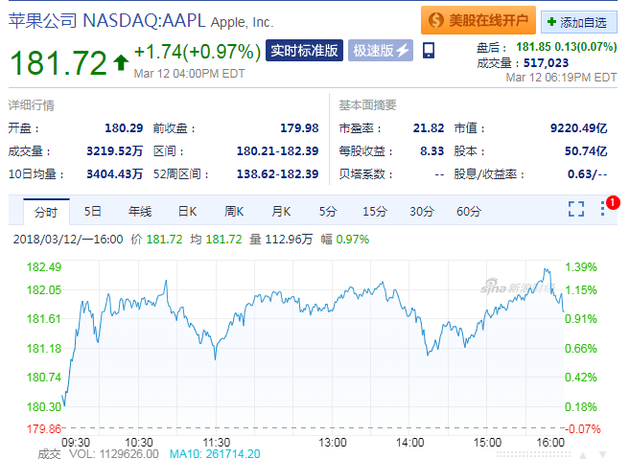Image resolution: width=630 pixels, height=459 pixels.
Task: Select the 15分 chart tab
Action: point(375,211)
